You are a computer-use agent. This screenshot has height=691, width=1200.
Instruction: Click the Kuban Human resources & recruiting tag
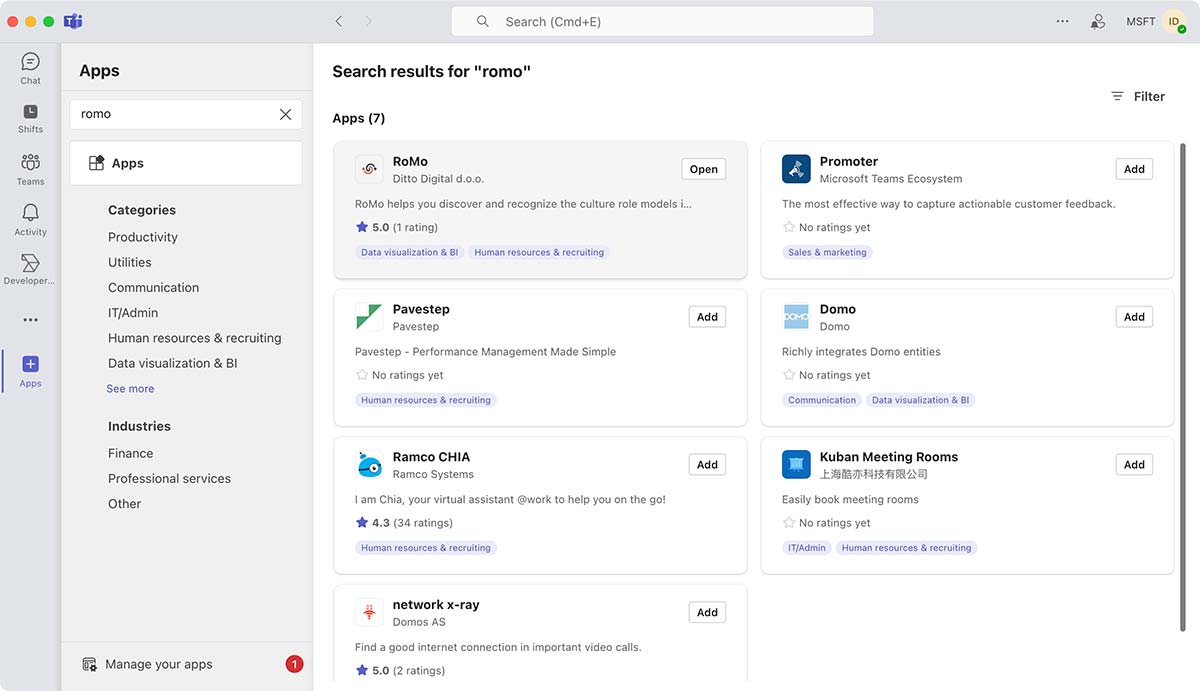(907, 548)
